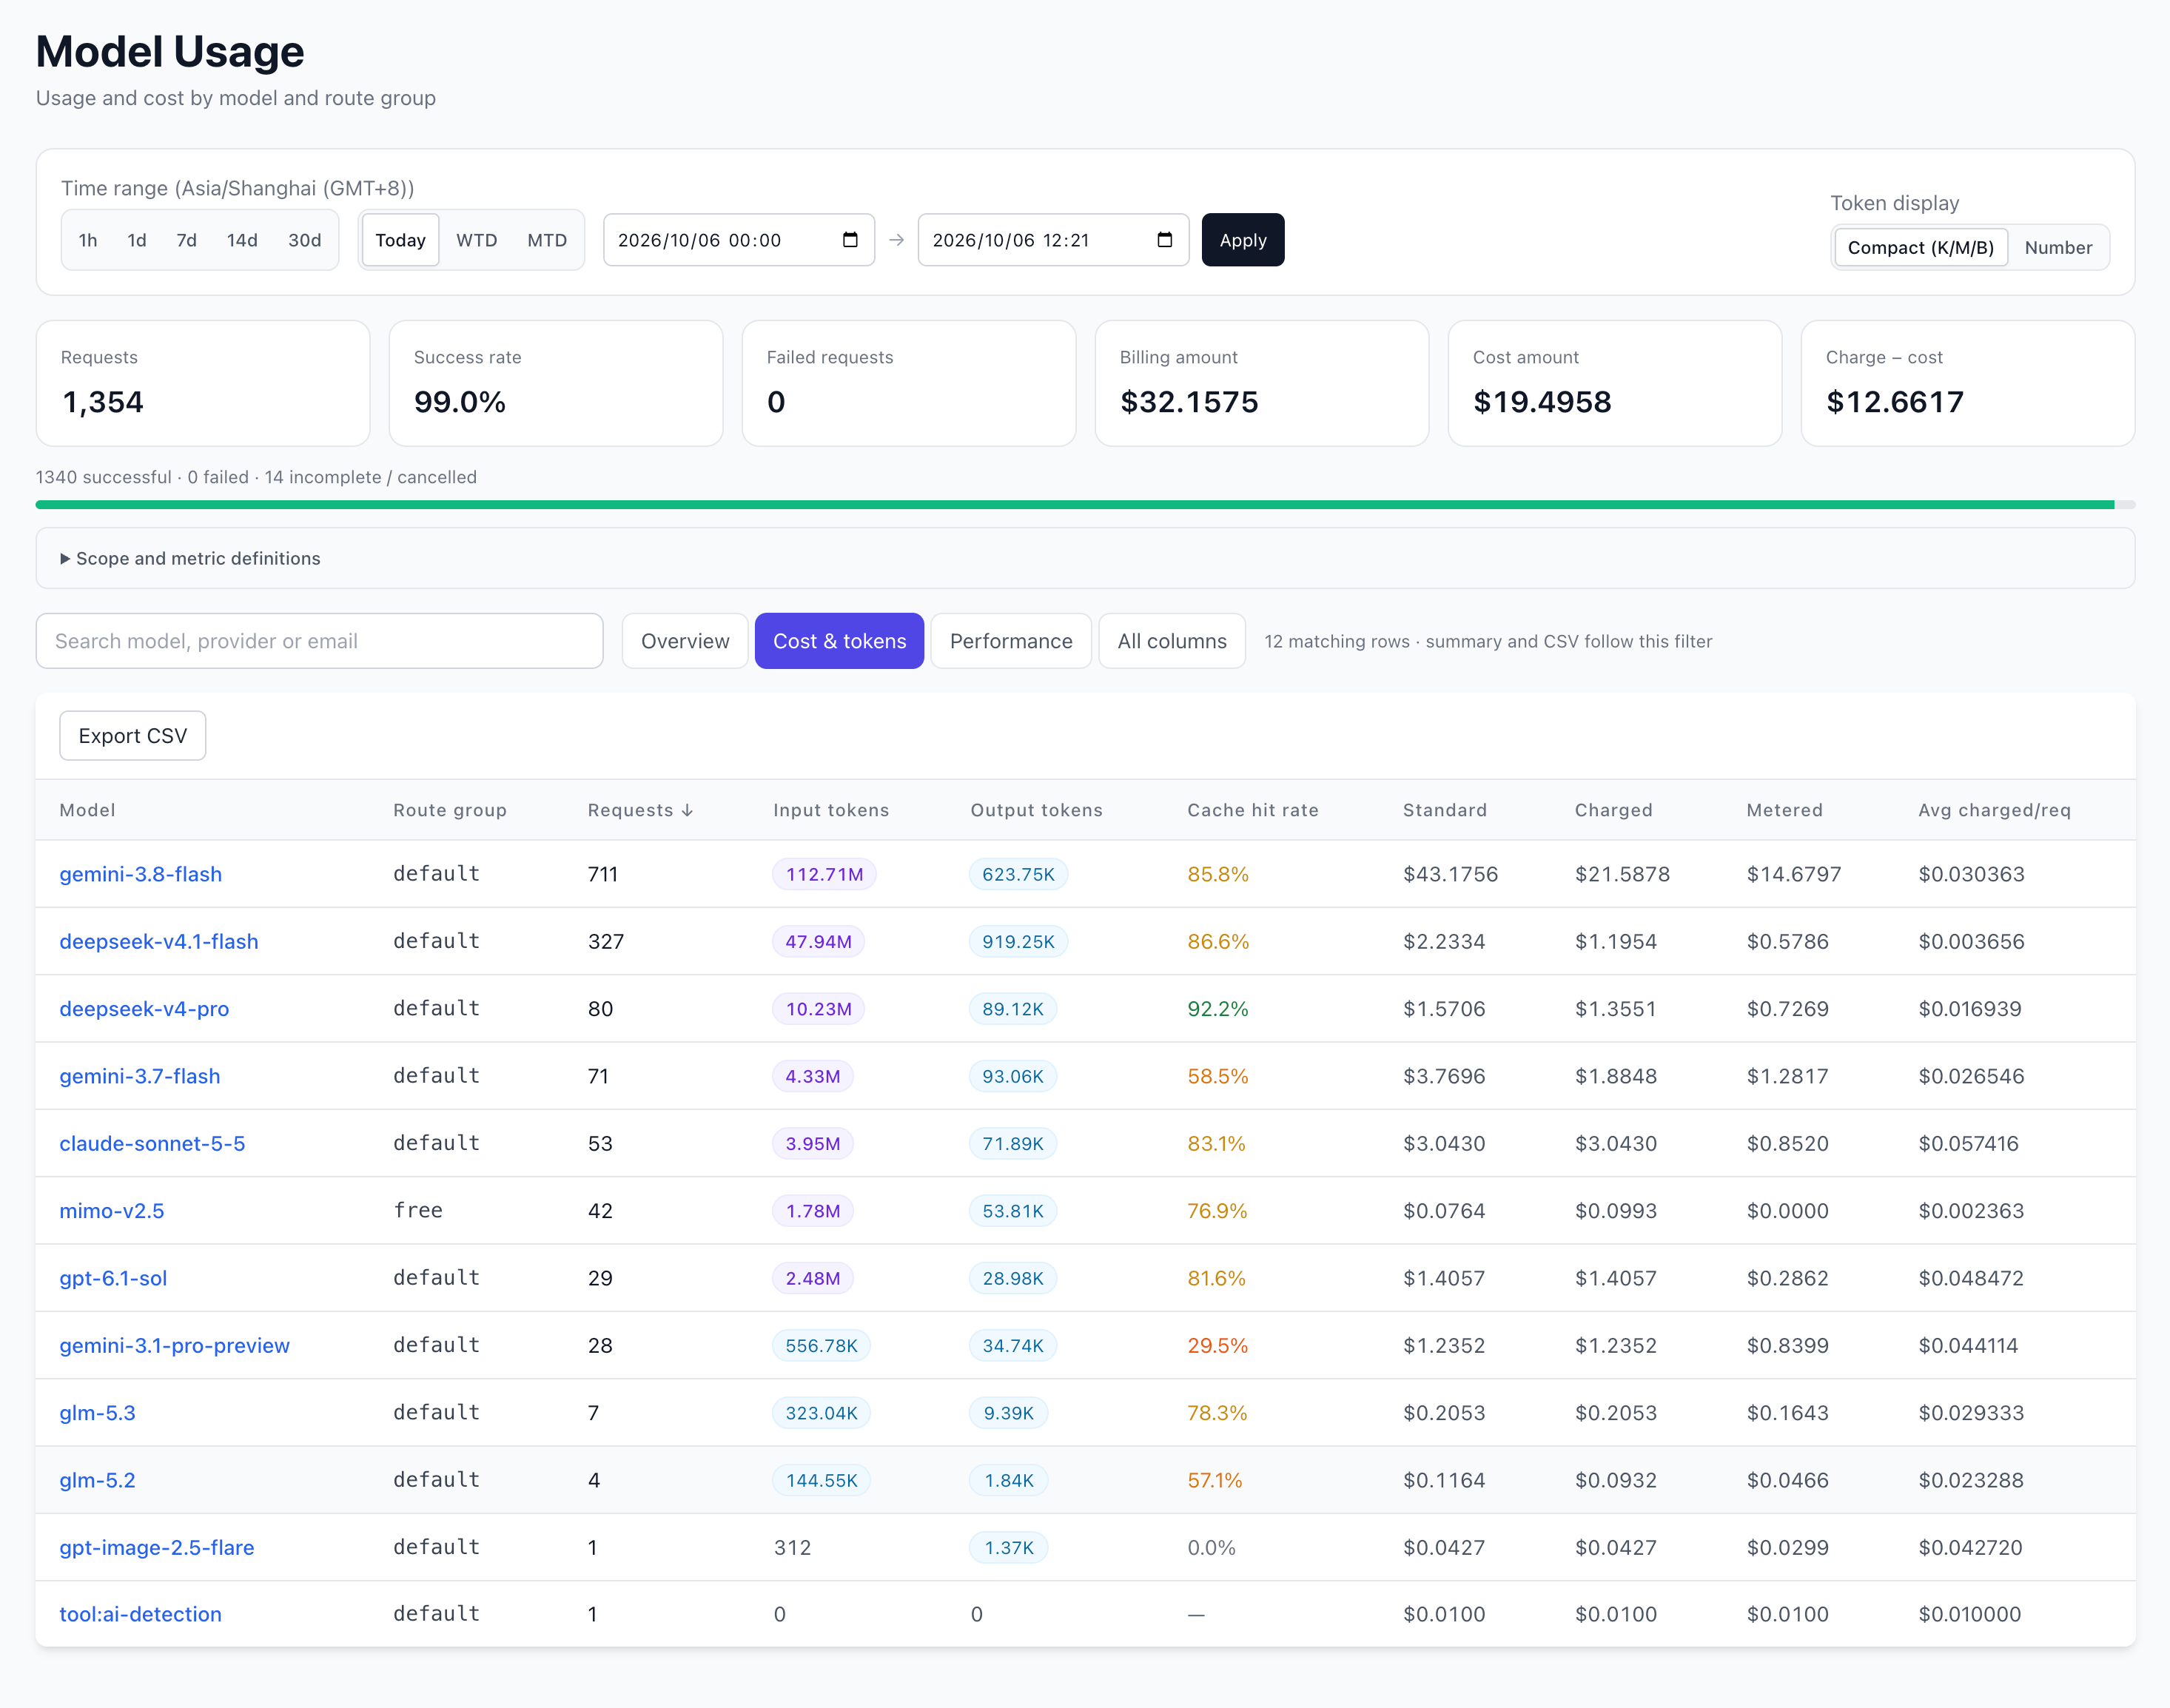Switch token display to Number

2058,247
